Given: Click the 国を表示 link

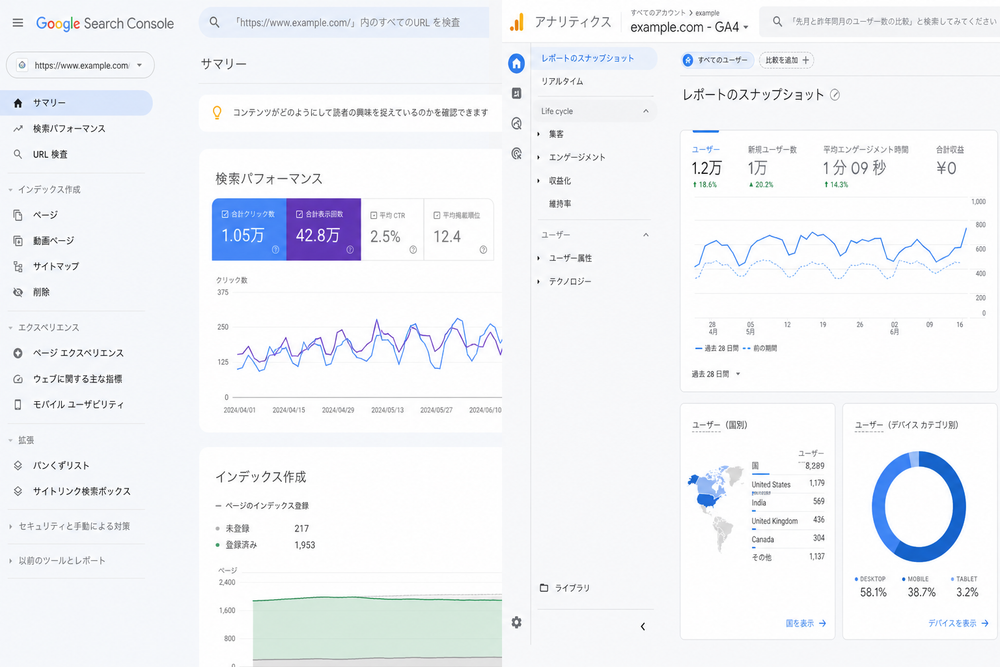Looking at the screenshot, I should tap(805, 623).
